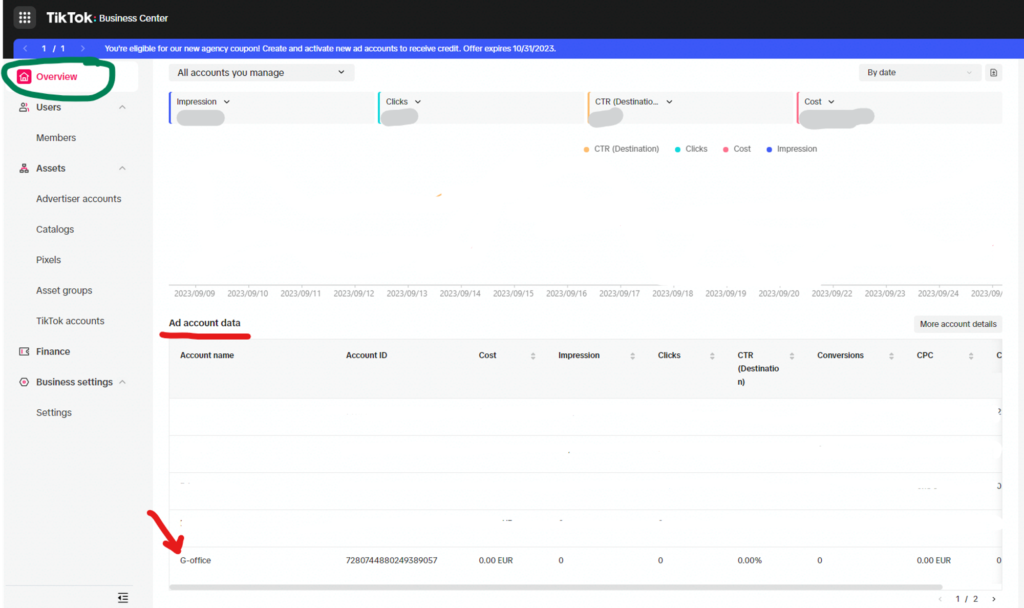Click the Users section label

coord(48,107)
